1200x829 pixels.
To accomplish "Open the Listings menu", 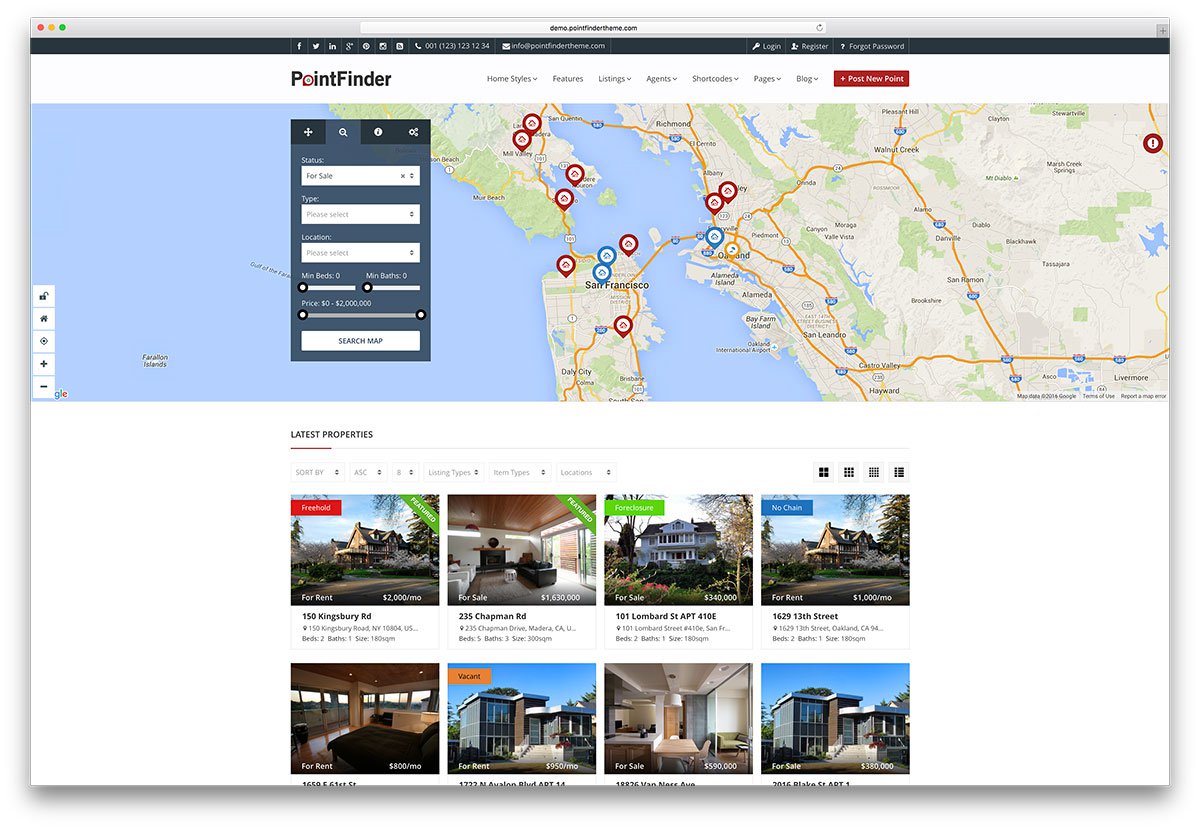I will coord(615,79).
